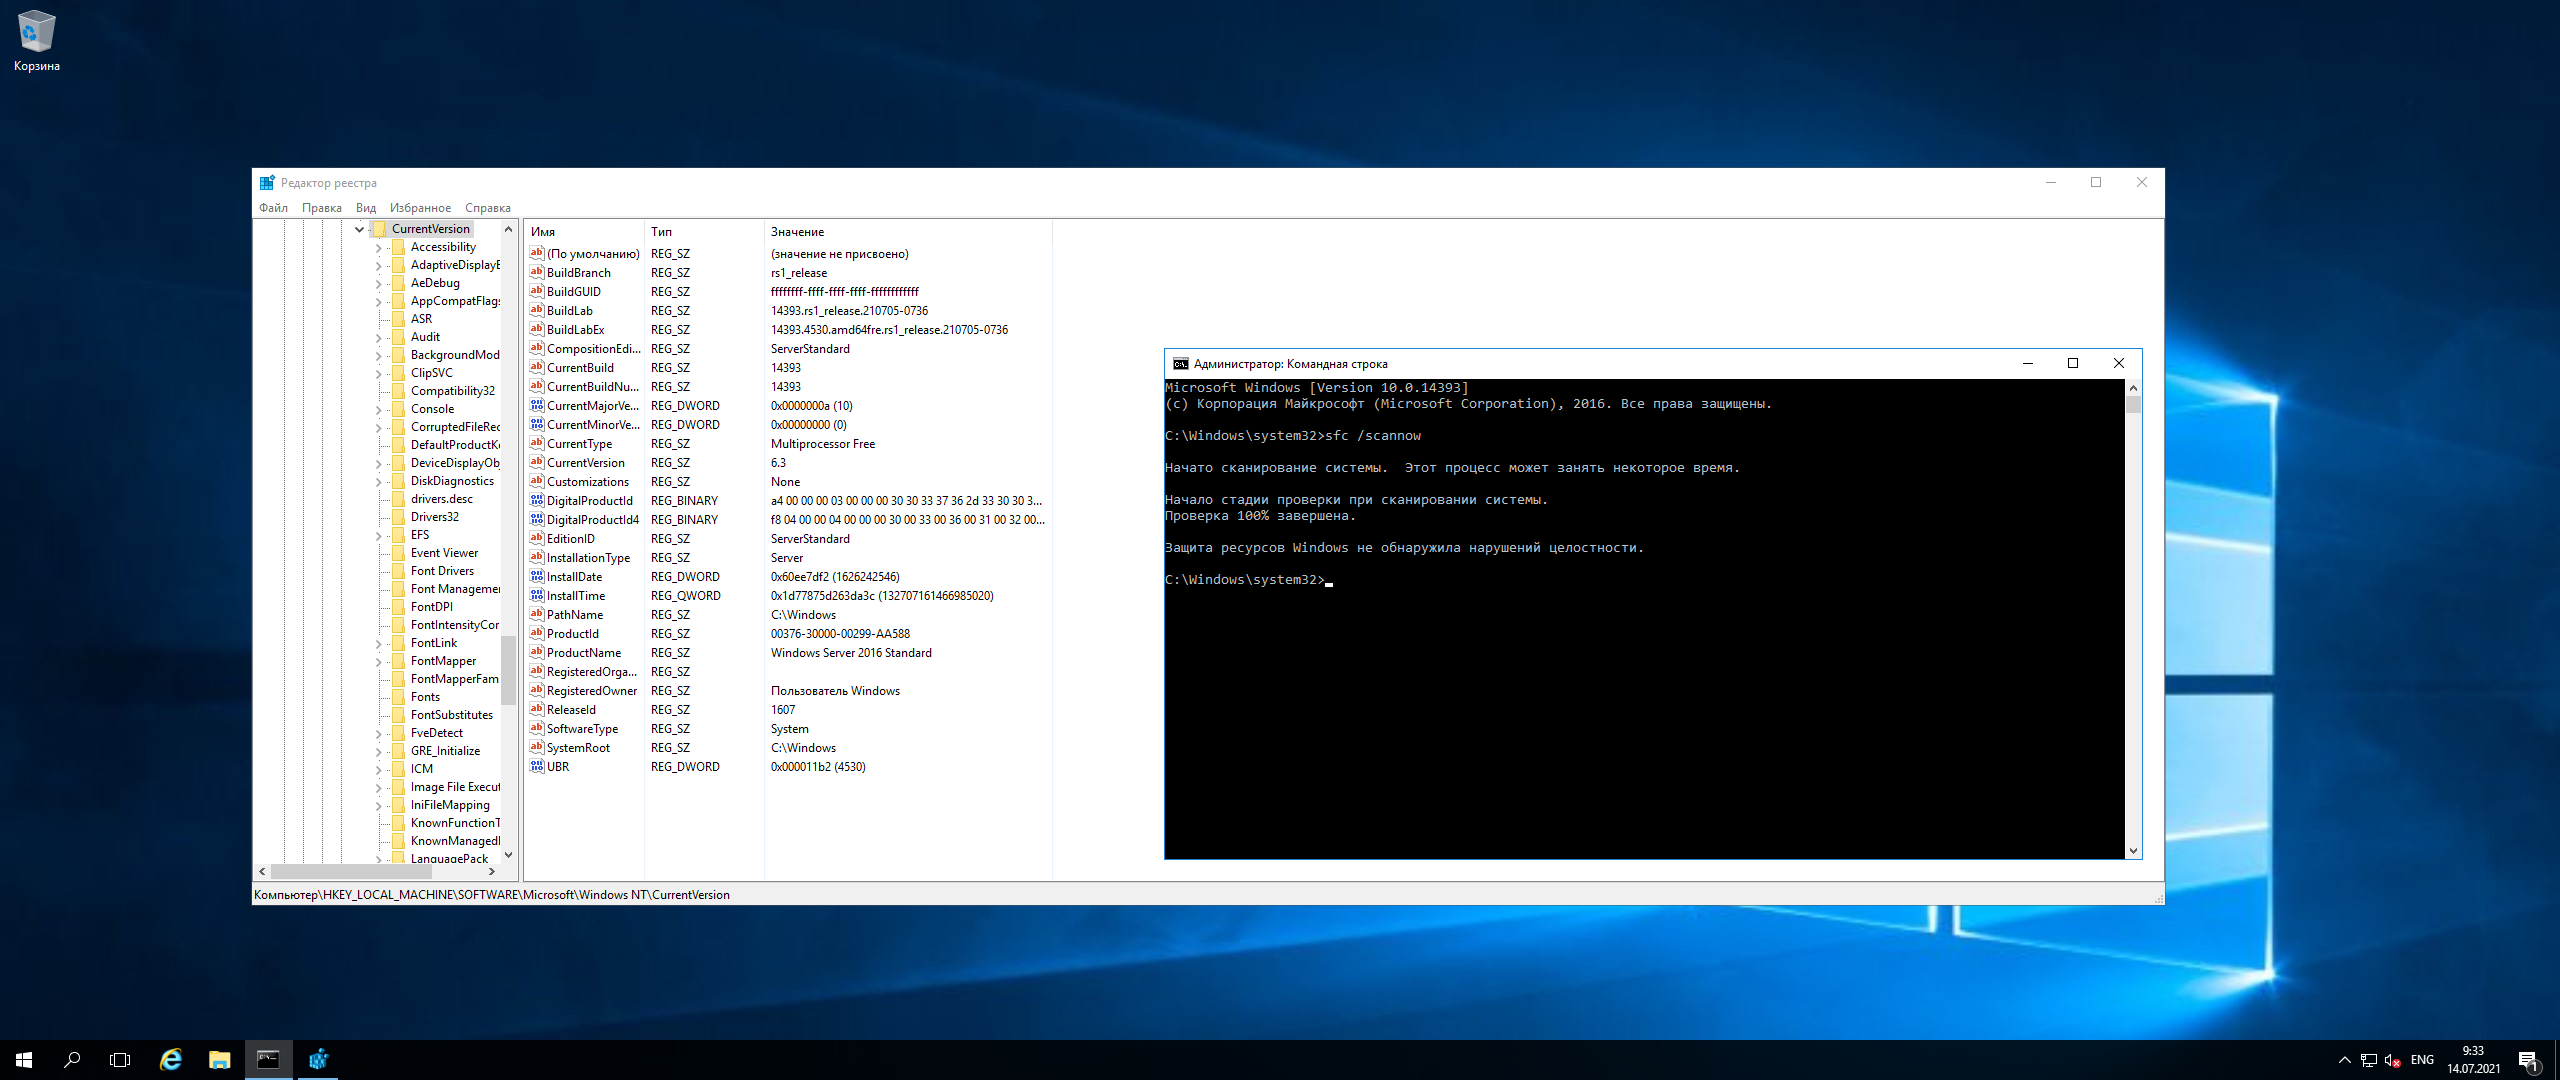
Task: Select the CurrentBuild value row
Action: 788,368
